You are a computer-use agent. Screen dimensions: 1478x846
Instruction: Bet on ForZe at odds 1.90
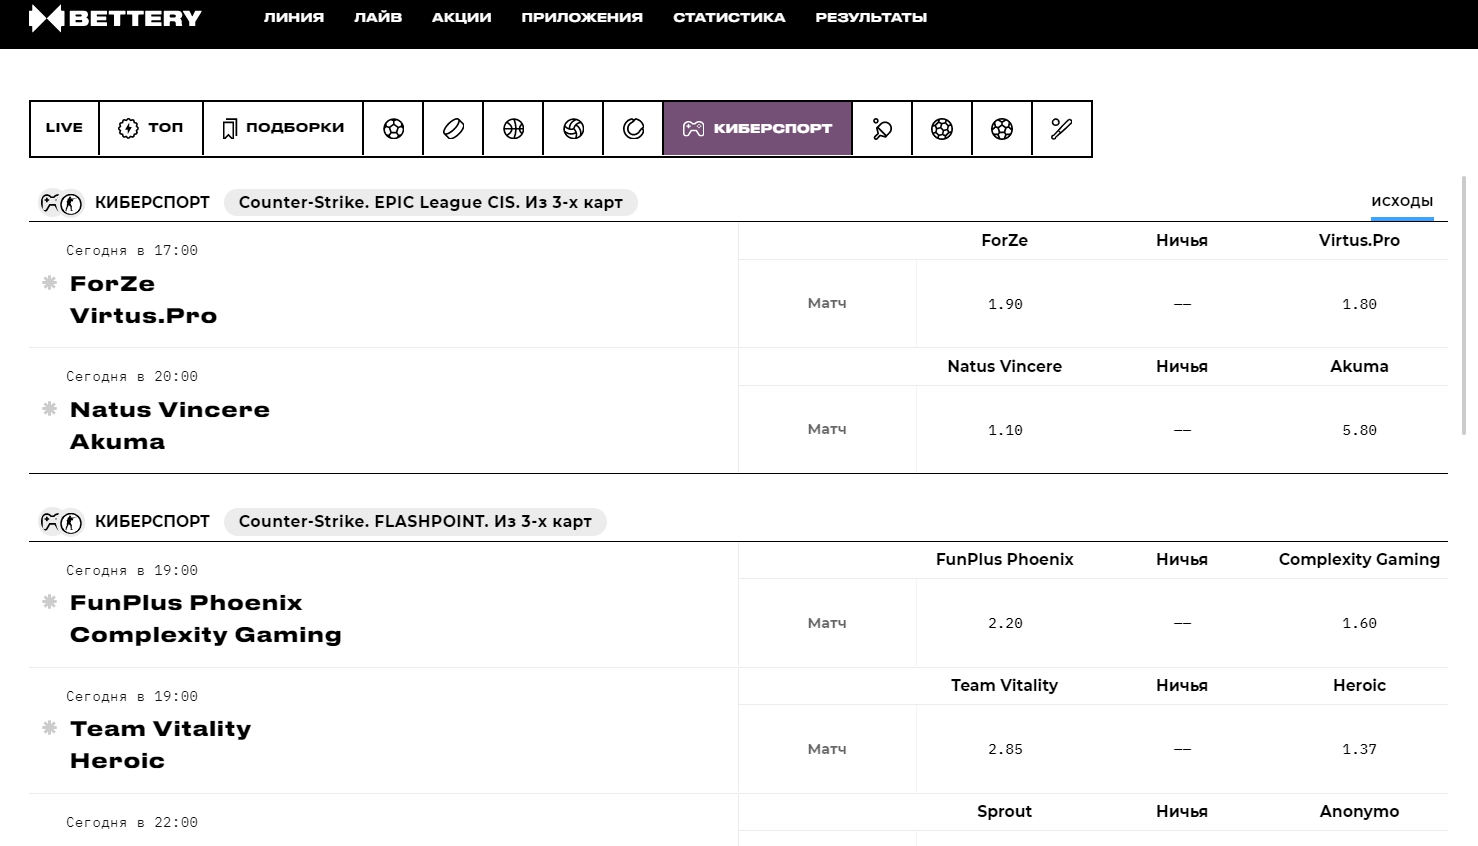tap(1005, 304)
